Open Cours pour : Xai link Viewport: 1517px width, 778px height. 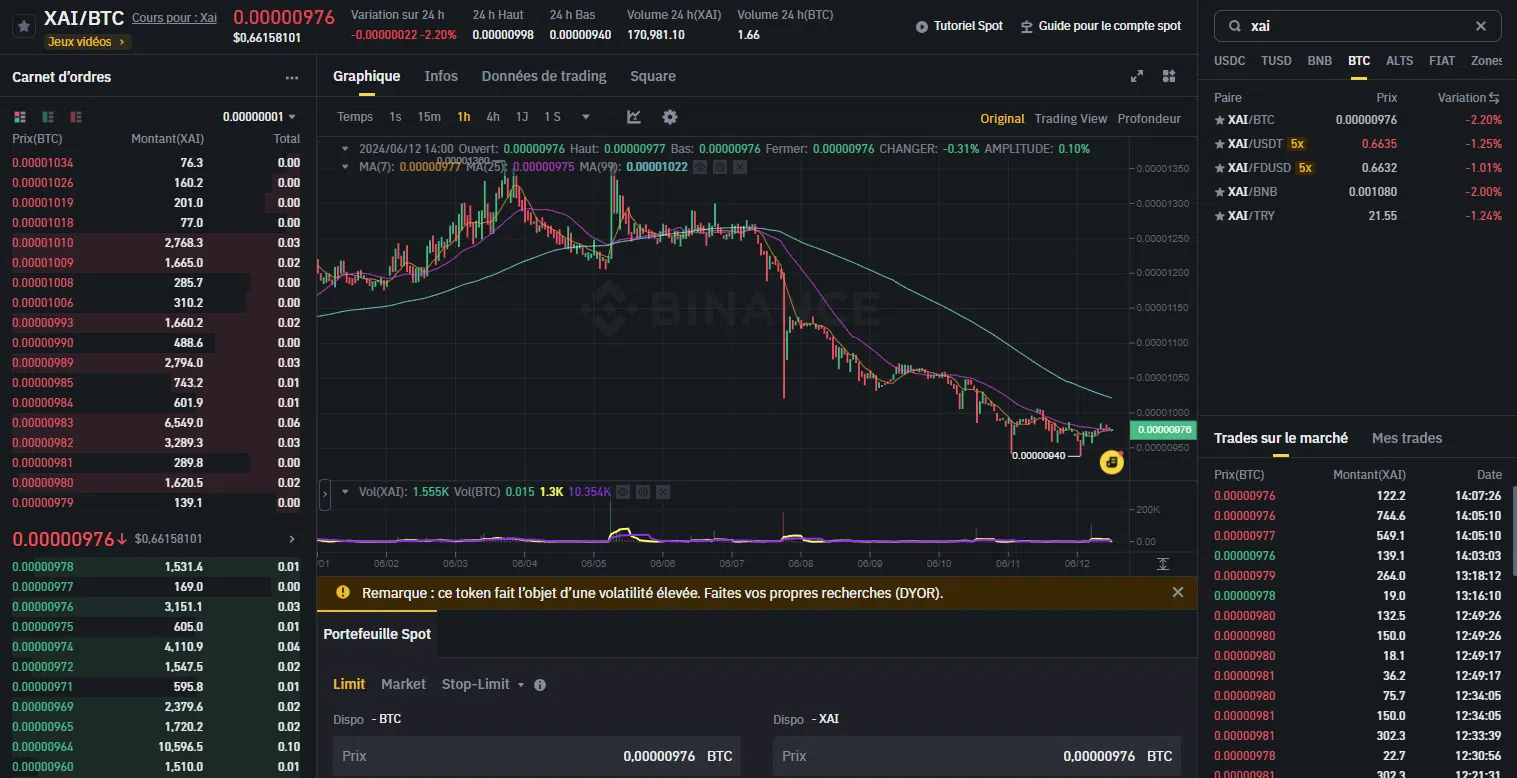click(174, 18)
